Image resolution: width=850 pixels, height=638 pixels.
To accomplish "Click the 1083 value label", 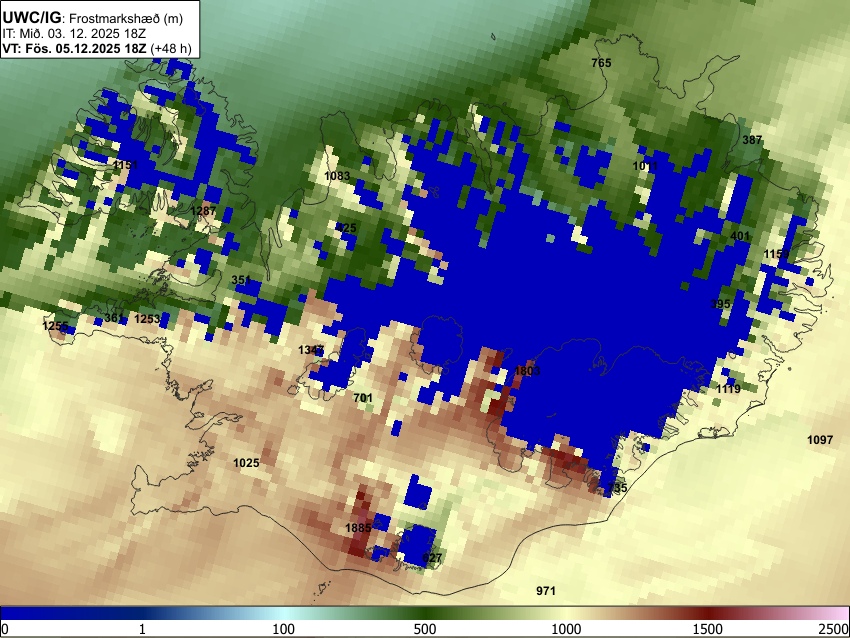I will tap(337, 176).
